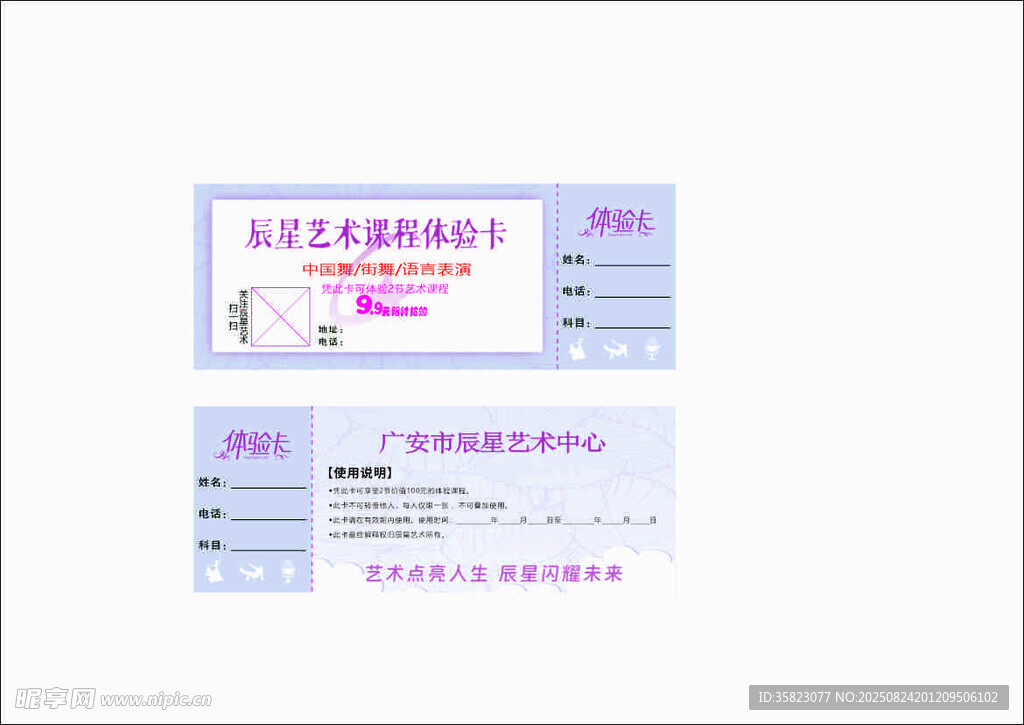Click the microphone icon on the bottom card stub

(288, 572)
